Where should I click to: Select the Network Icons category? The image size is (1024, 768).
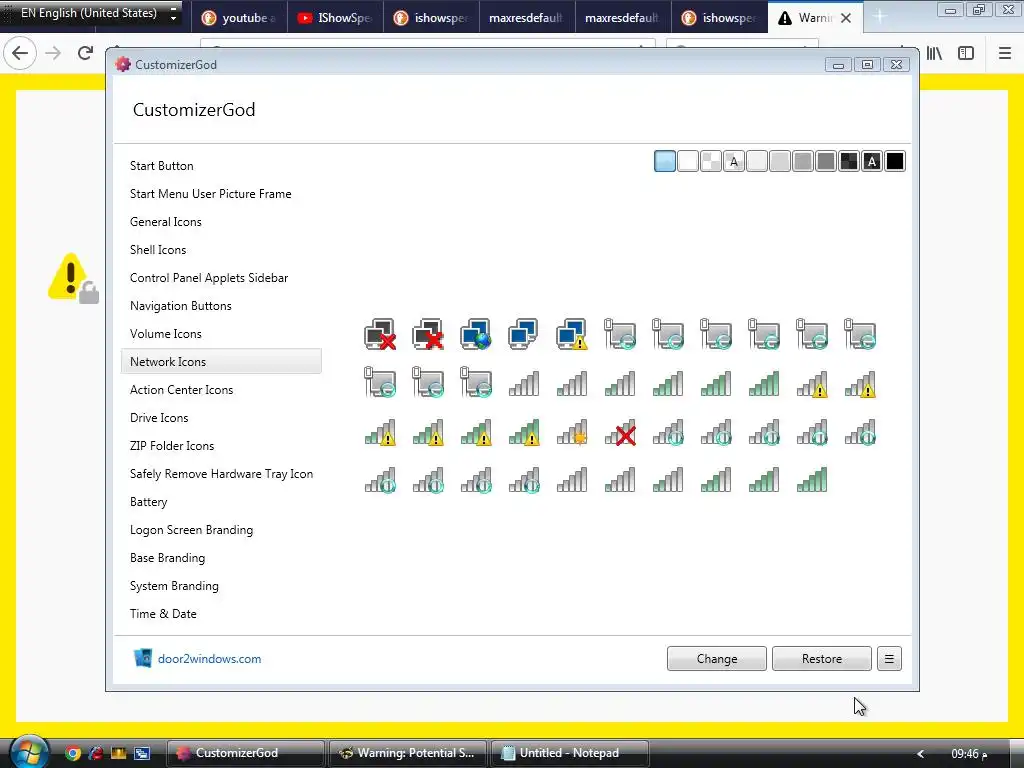coord(221,361)
